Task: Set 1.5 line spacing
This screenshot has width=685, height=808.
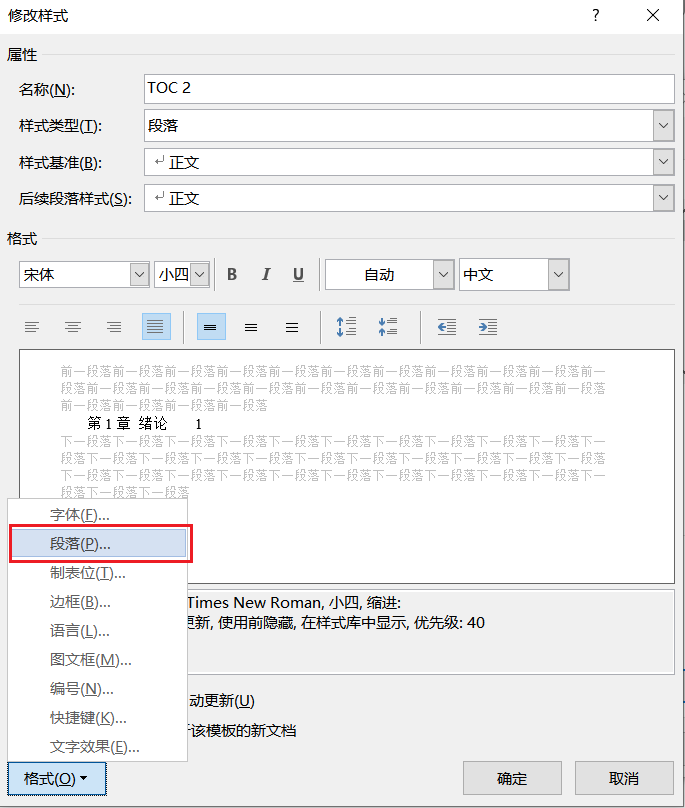Action: [251, 327]
